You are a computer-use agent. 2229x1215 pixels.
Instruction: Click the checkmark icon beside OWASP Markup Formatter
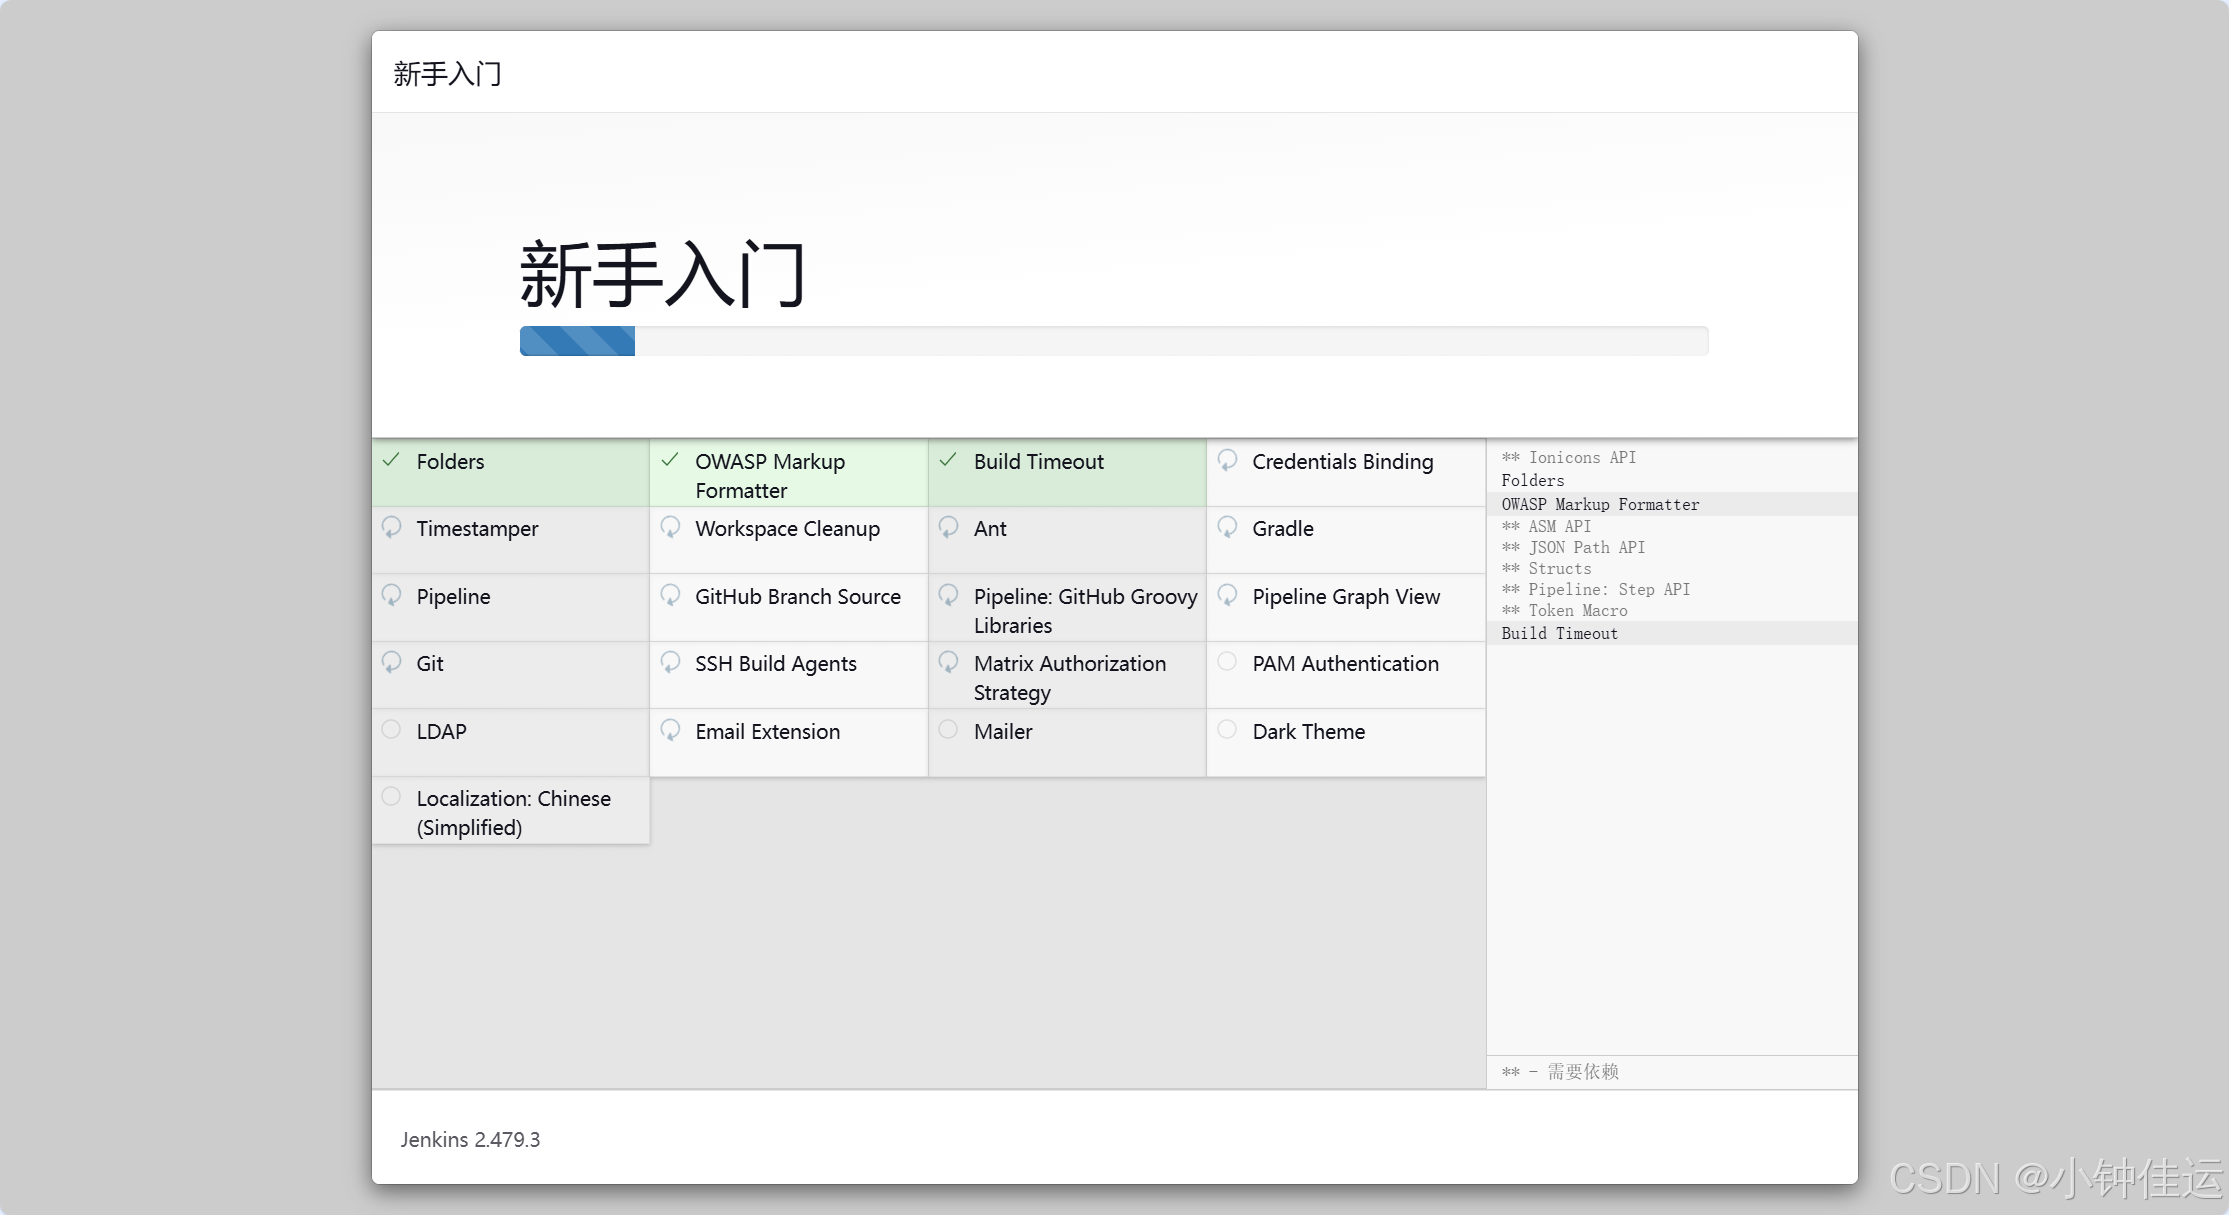[670, 460]
